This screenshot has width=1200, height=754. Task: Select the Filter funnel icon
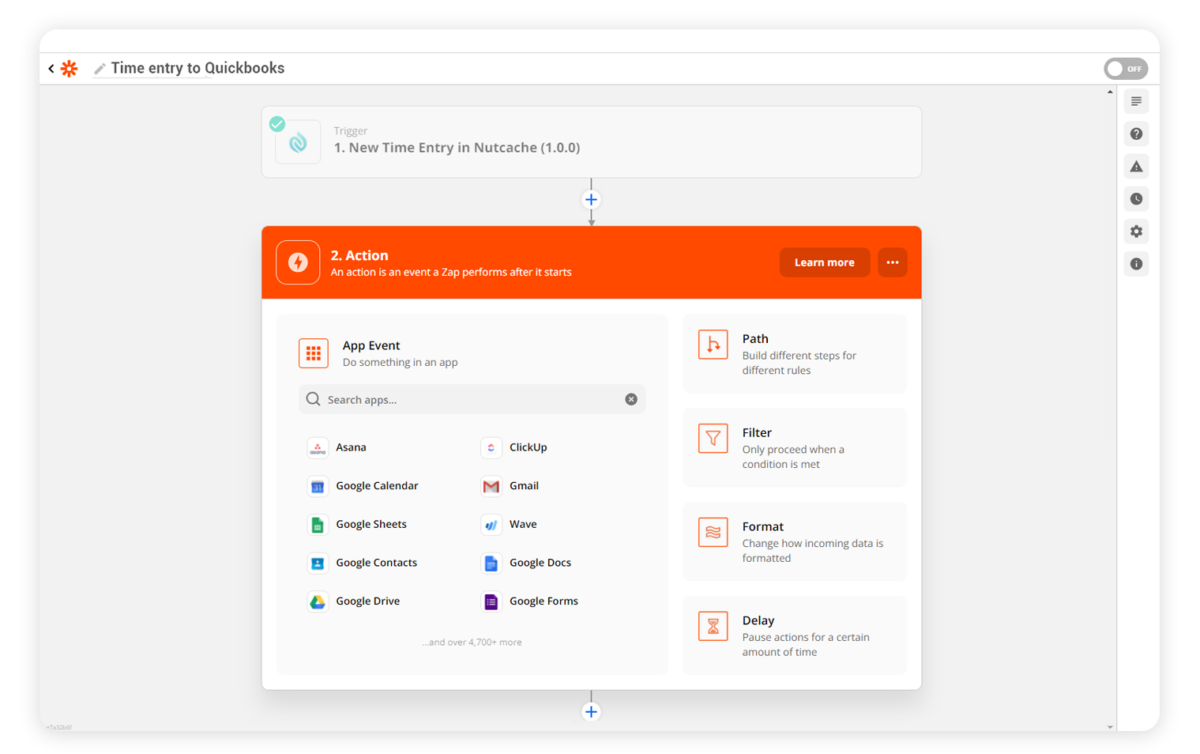click(712, 440)
